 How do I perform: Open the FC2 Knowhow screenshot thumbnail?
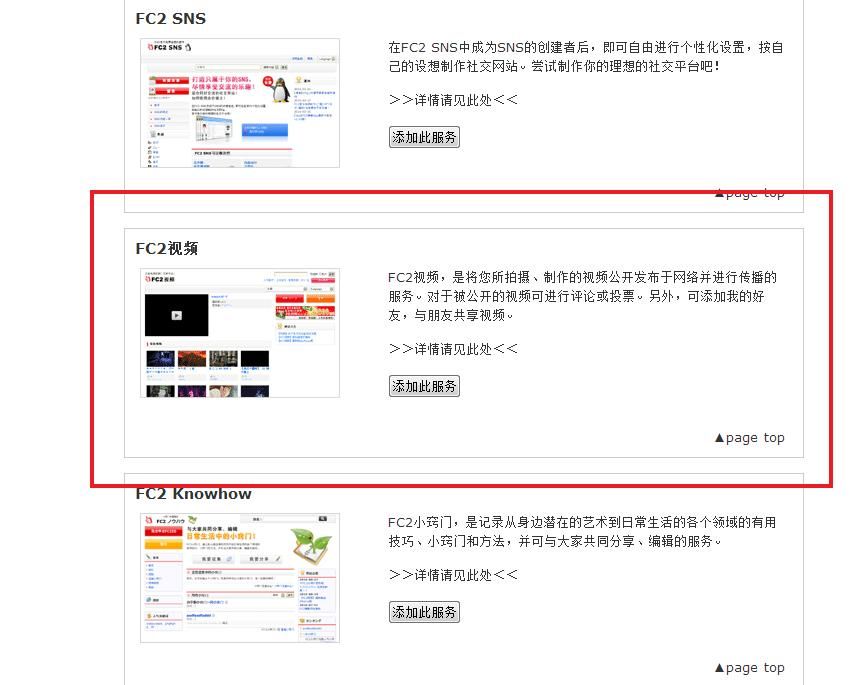click(x=240, y=578)
